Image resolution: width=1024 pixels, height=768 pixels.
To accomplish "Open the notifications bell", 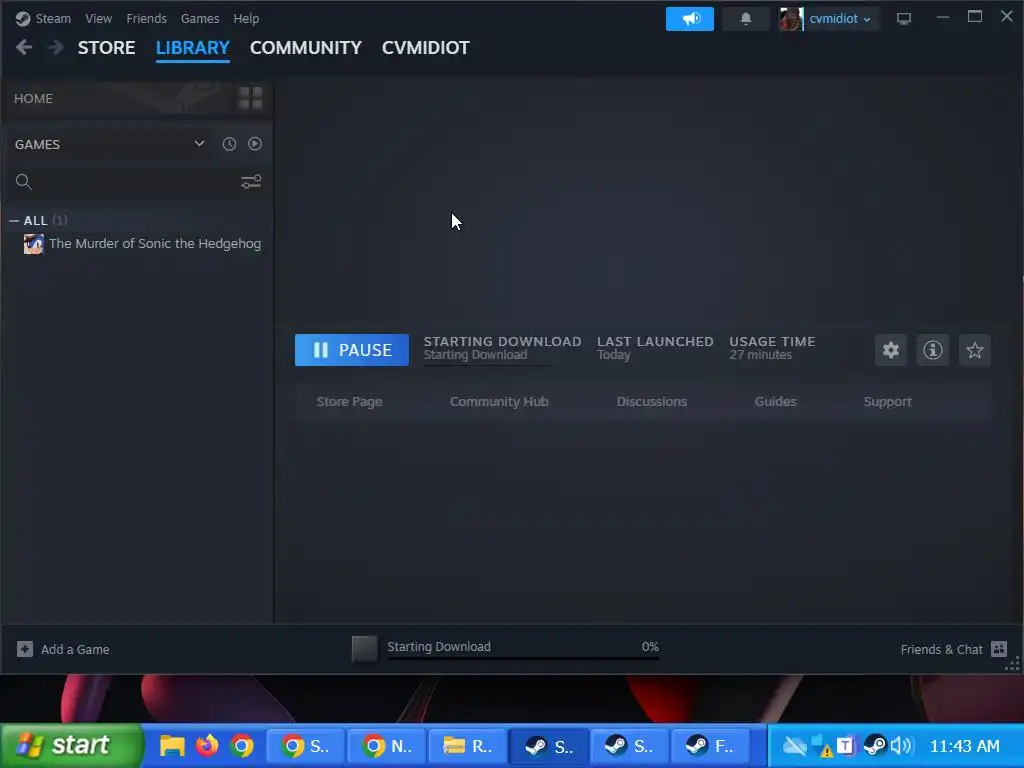I will pos(746,19).
